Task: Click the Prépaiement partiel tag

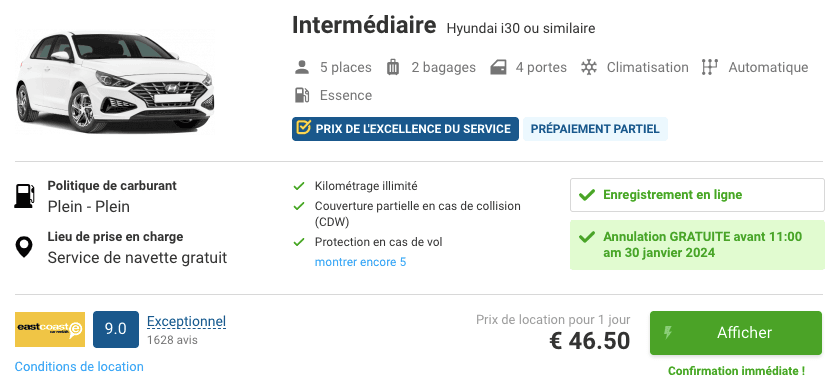Action: (x=595, y=129)
